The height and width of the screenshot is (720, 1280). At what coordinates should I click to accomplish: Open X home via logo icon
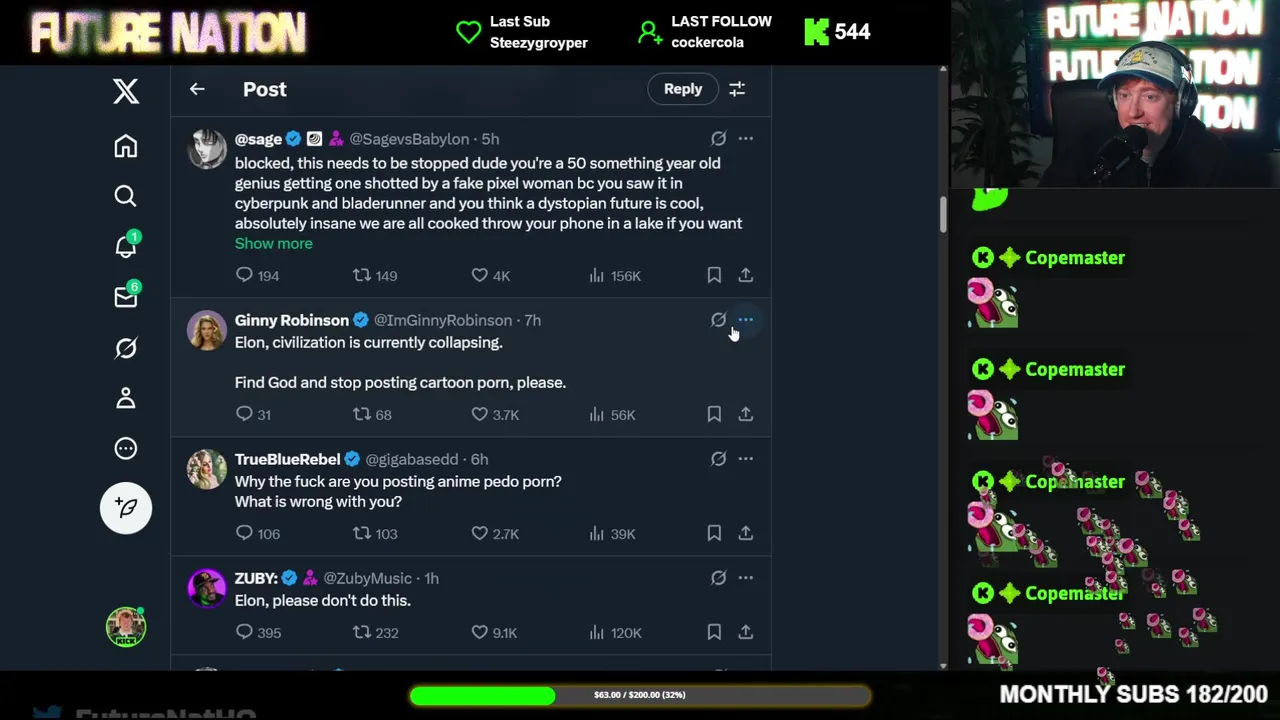click(x=125, y=91)
